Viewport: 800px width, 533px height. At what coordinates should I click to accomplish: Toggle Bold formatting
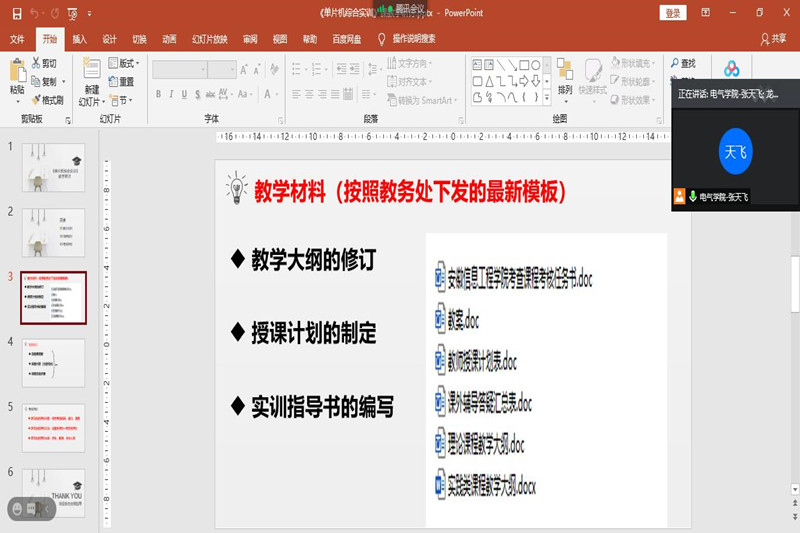coord(159,94)
